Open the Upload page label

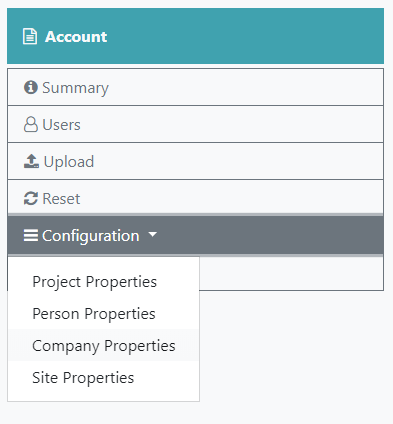(x=69, y=162)
